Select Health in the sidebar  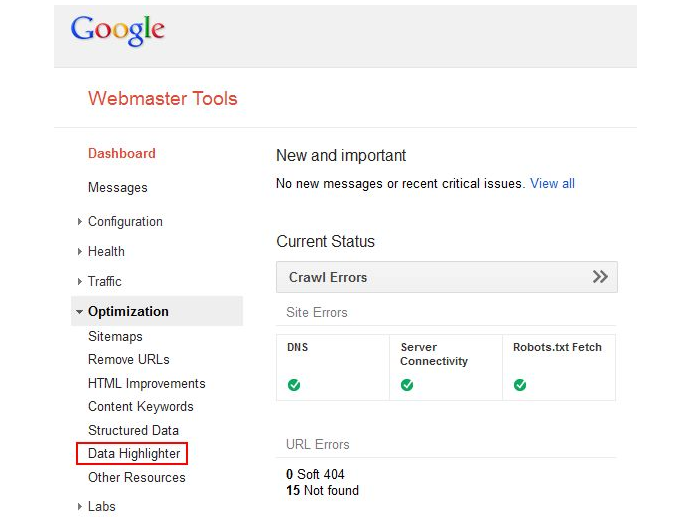click(x=106, y=251)
